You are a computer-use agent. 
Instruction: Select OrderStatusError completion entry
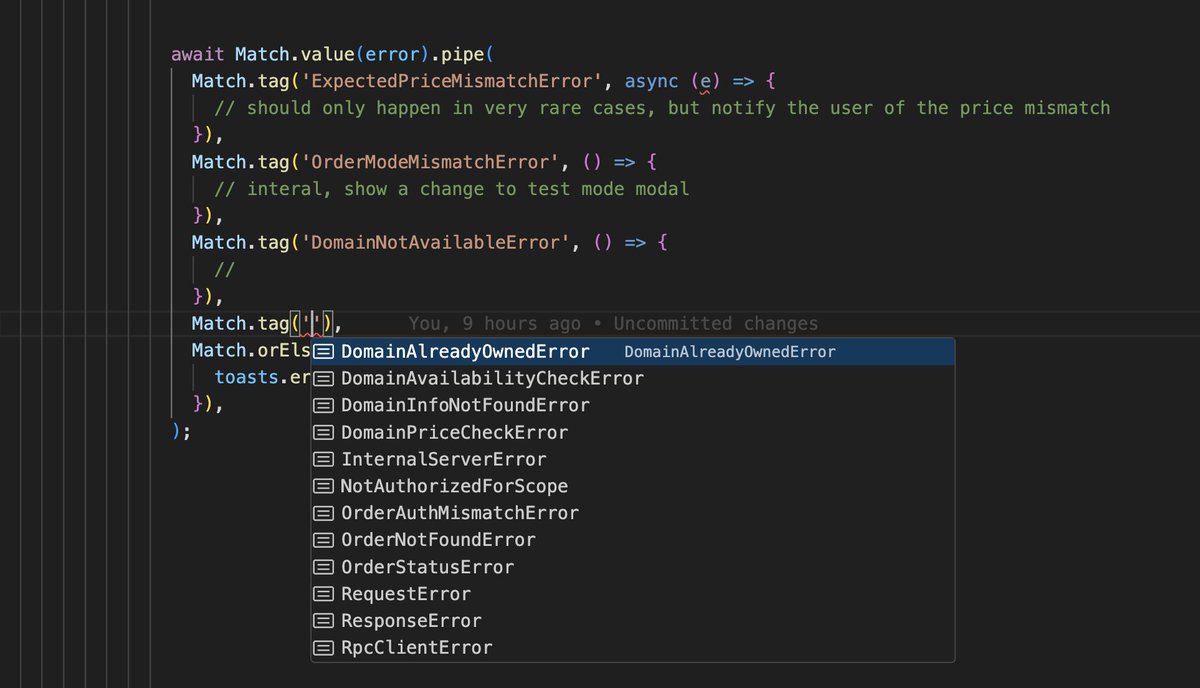click(x=633, y=567)
